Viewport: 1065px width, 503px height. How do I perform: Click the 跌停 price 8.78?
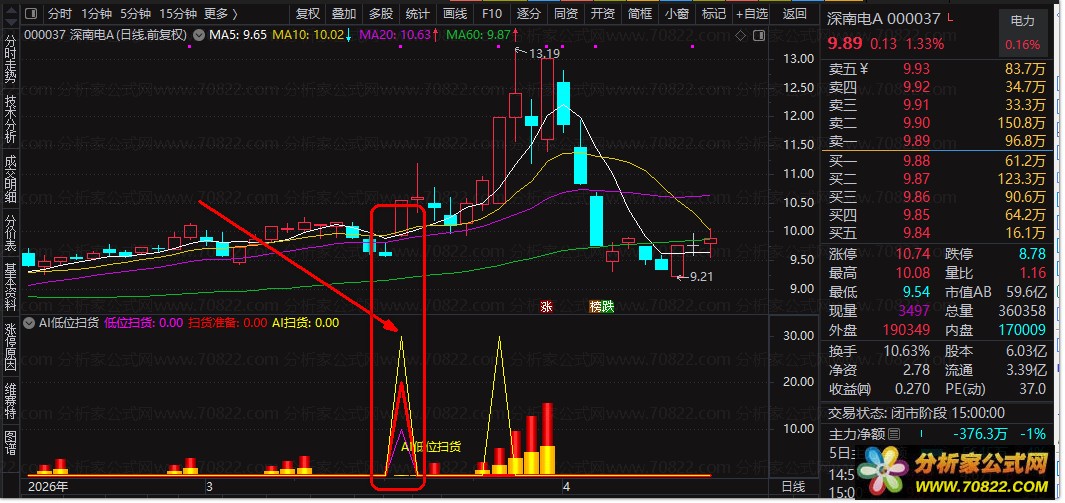[x=1031, y=255]
